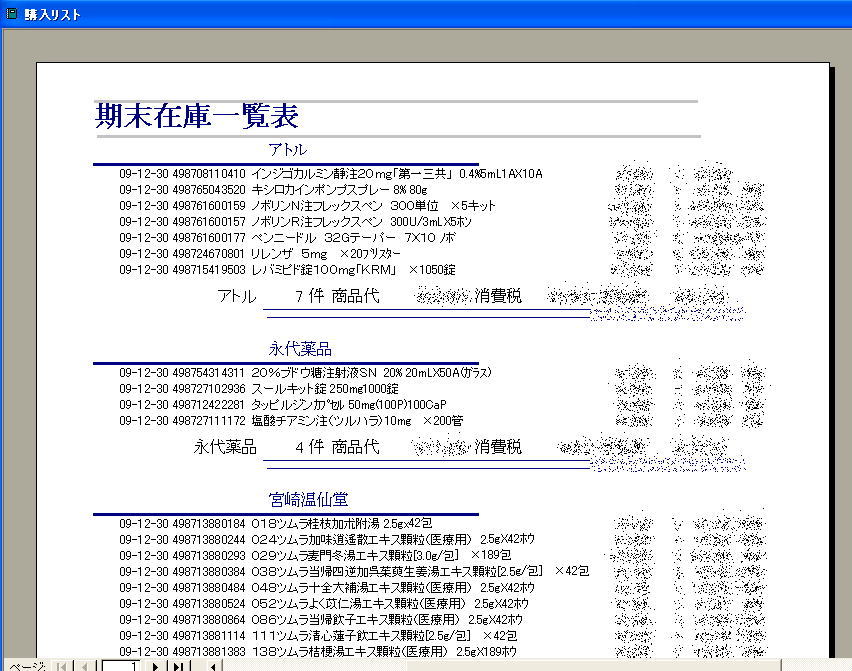Click the page number input field
This screenshot has width=852, height=671.
(121, 666)
